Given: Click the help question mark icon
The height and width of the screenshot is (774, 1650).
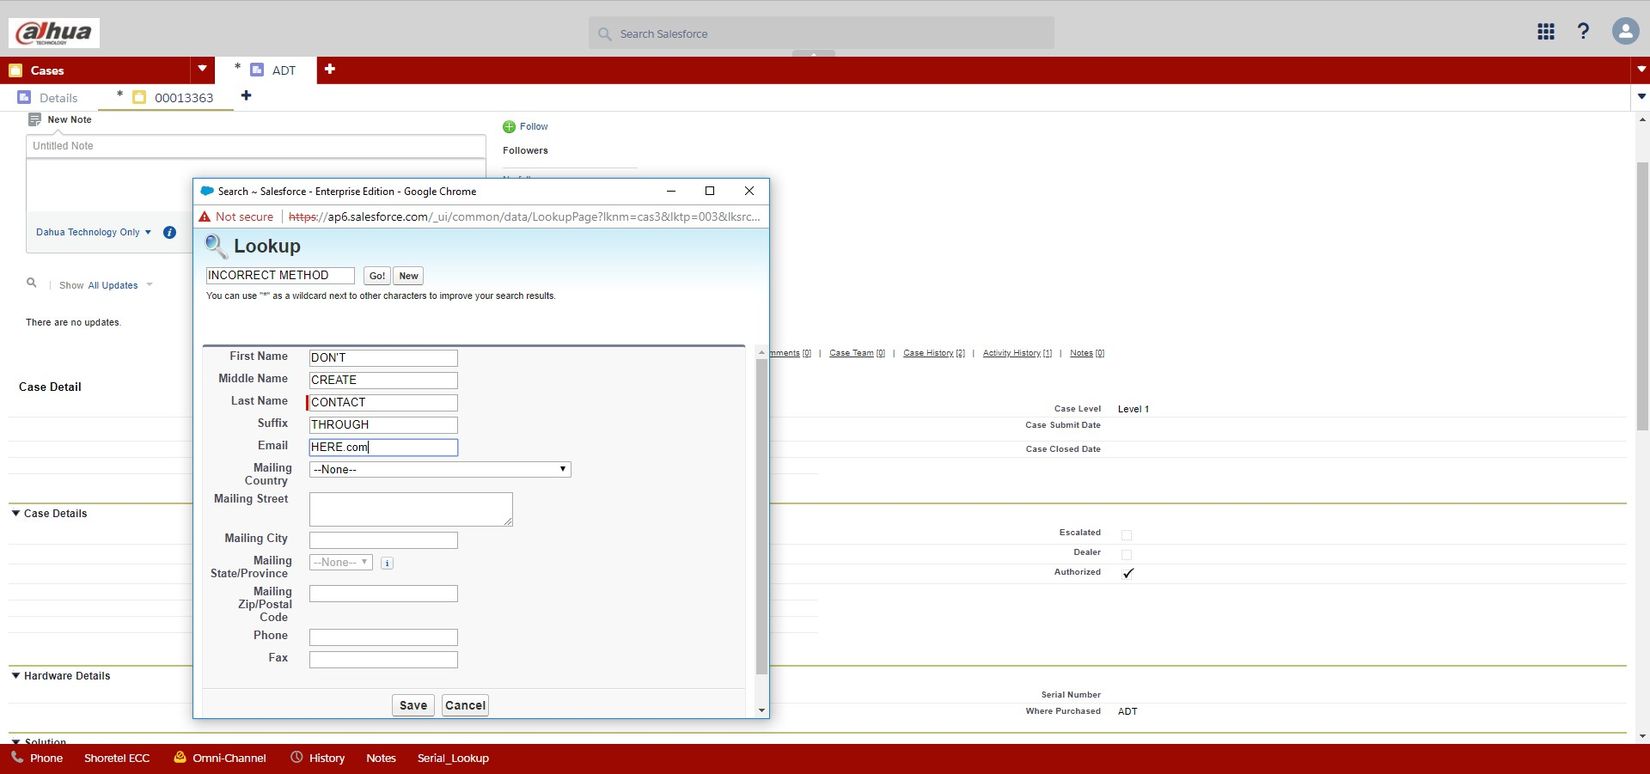Looking at the screenshot, I should click(1583, 32).
